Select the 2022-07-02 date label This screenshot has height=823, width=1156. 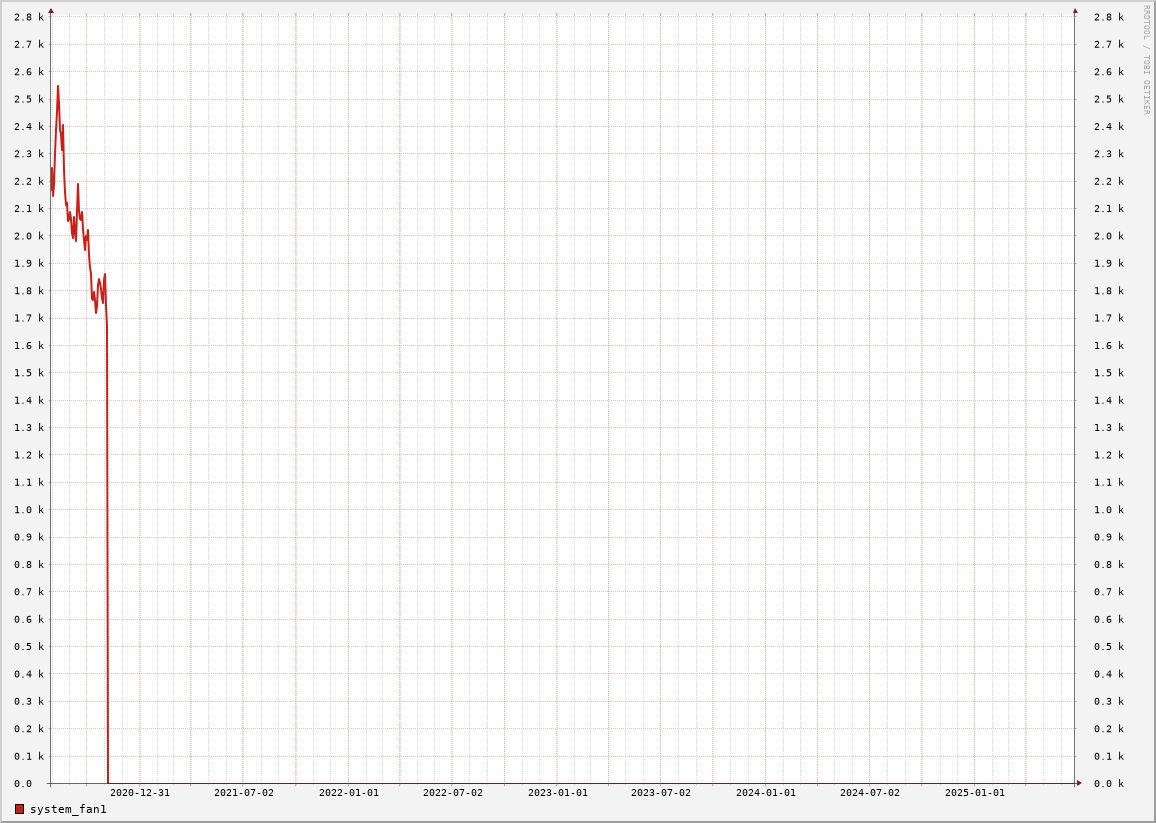(452, 793)
